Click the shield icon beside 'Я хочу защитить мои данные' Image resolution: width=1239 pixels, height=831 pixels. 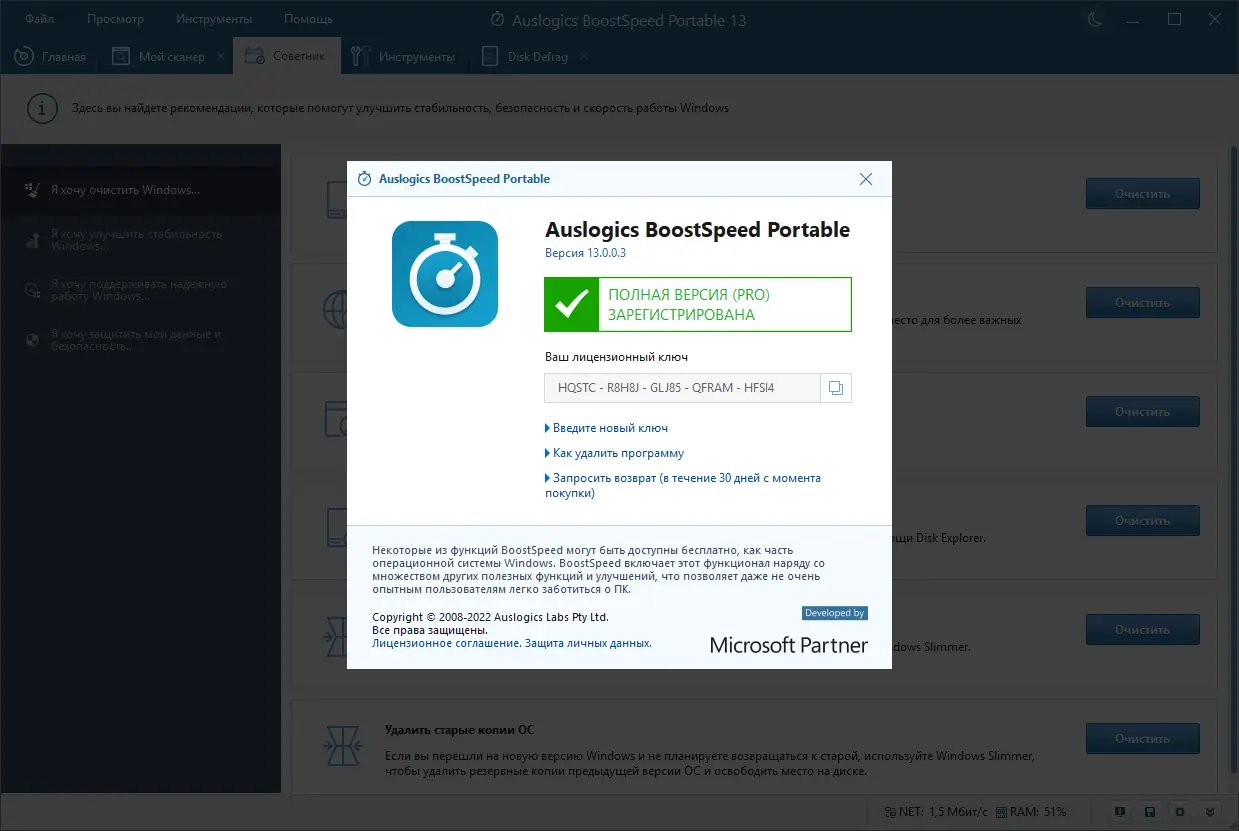coord(32,340)
